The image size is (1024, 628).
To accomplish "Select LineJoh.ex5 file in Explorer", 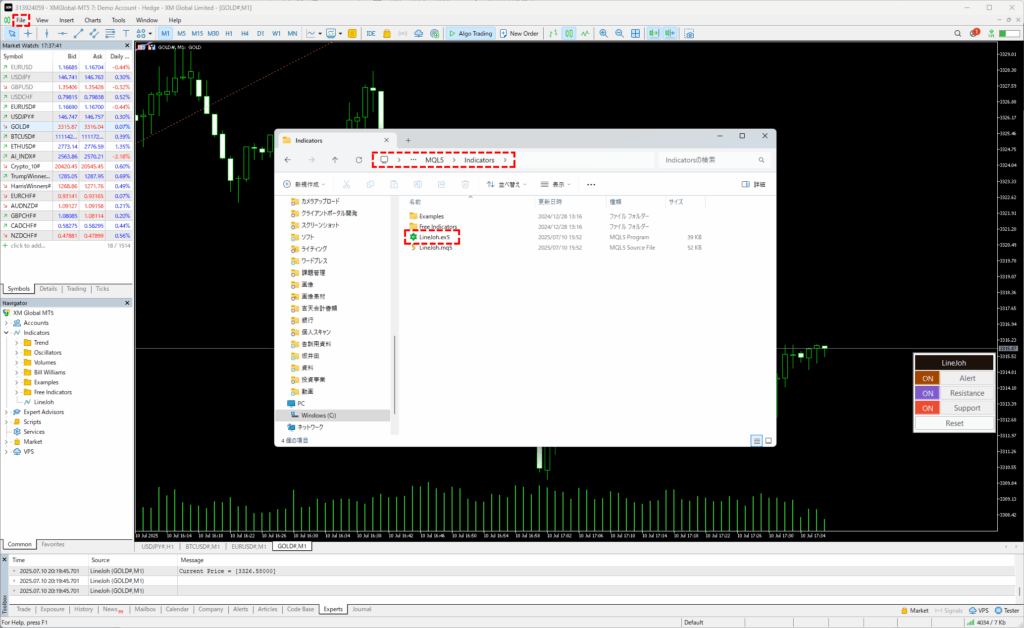I will click(434, 237).
